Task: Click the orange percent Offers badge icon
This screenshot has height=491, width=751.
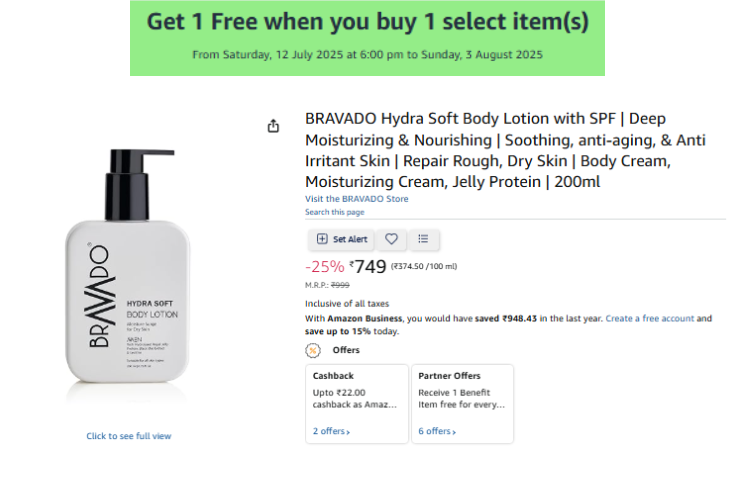Action: click(313, 350)
